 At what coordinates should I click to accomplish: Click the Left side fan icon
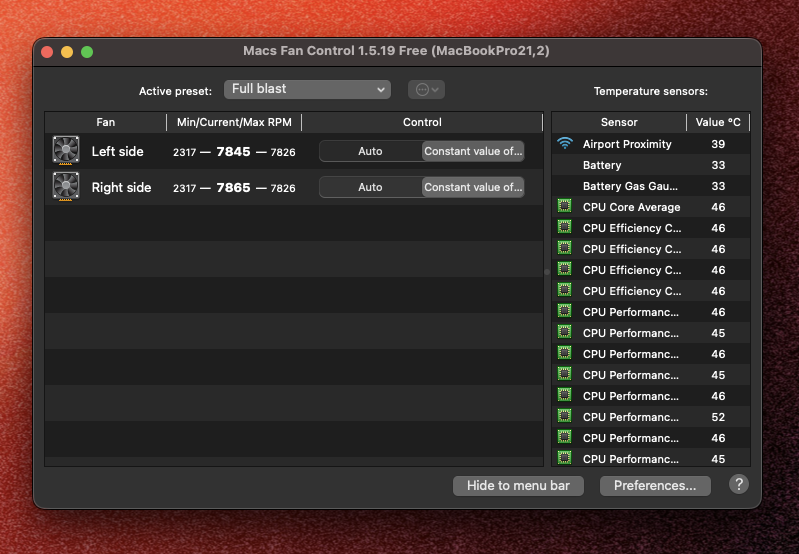(66, 150)
